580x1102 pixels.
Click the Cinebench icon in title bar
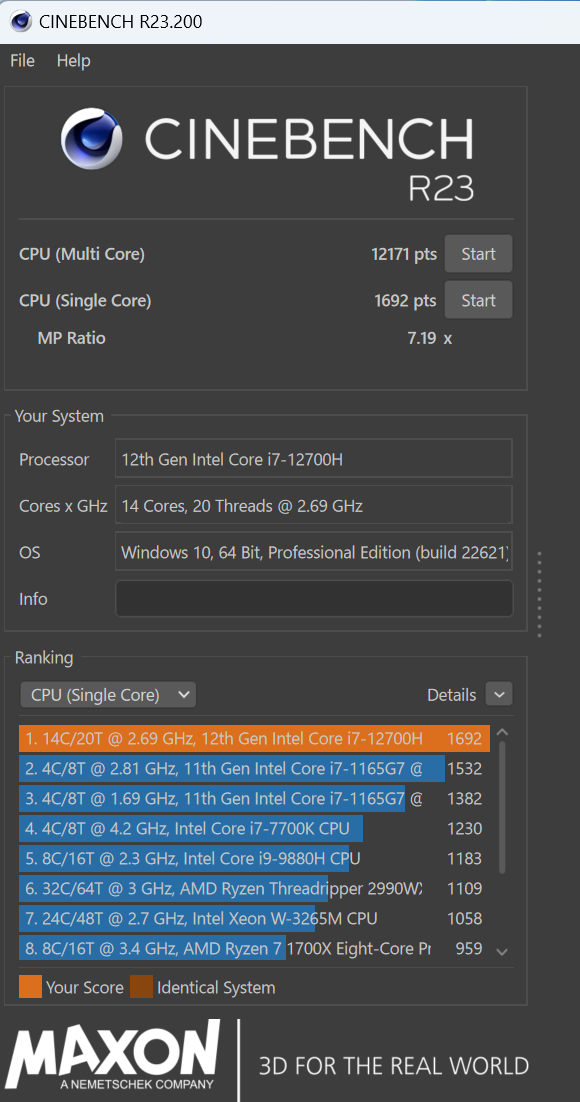[x=20, y=22]
